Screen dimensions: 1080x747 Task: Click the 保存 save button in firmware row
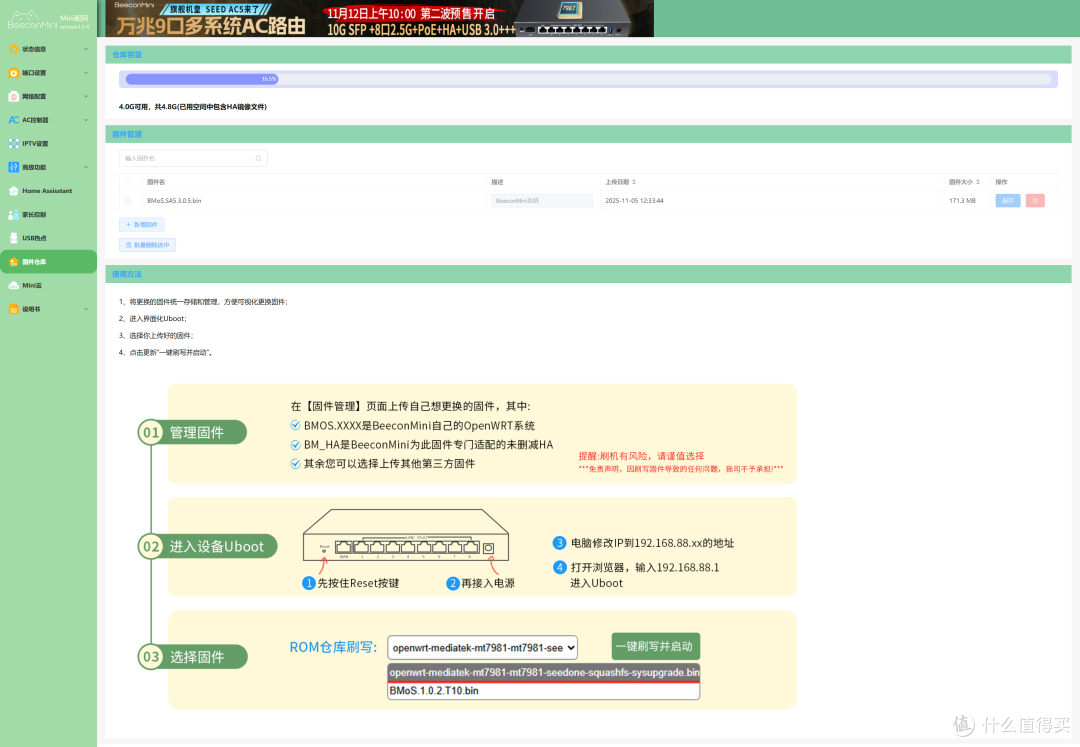(x=1008, y=200)
